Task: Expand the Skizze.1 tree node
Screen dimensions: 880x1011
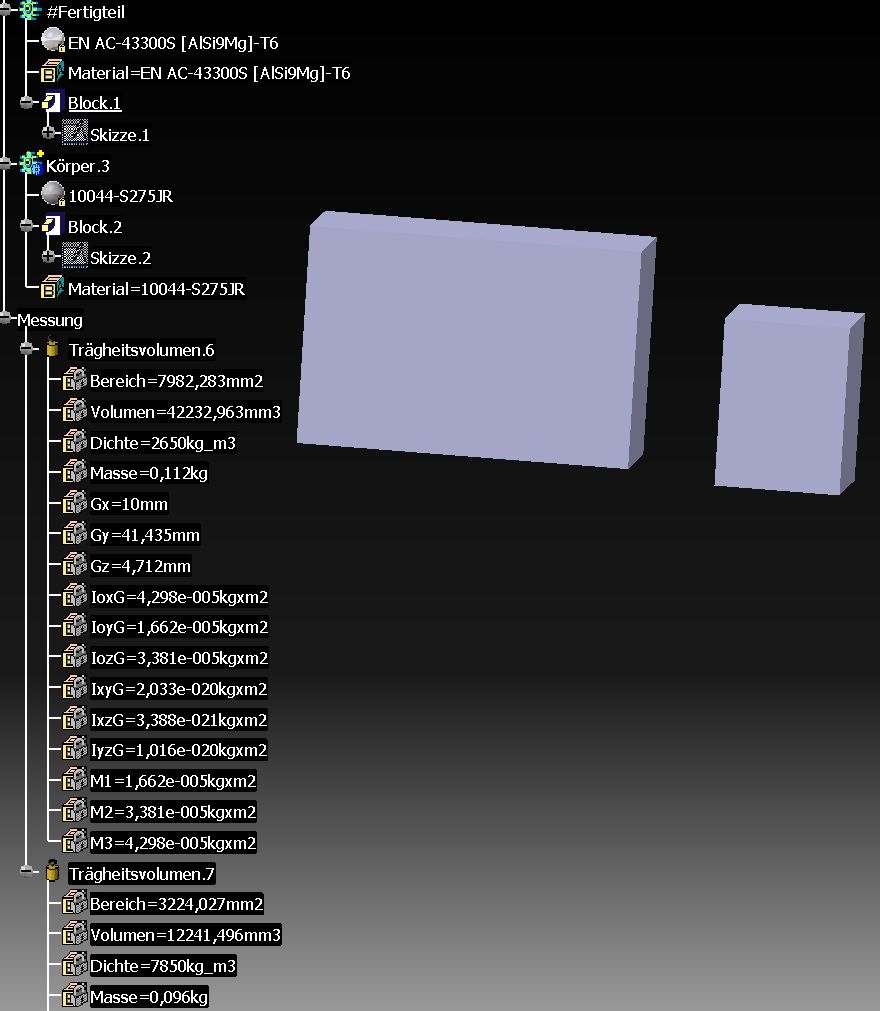Action: [48, 133]
